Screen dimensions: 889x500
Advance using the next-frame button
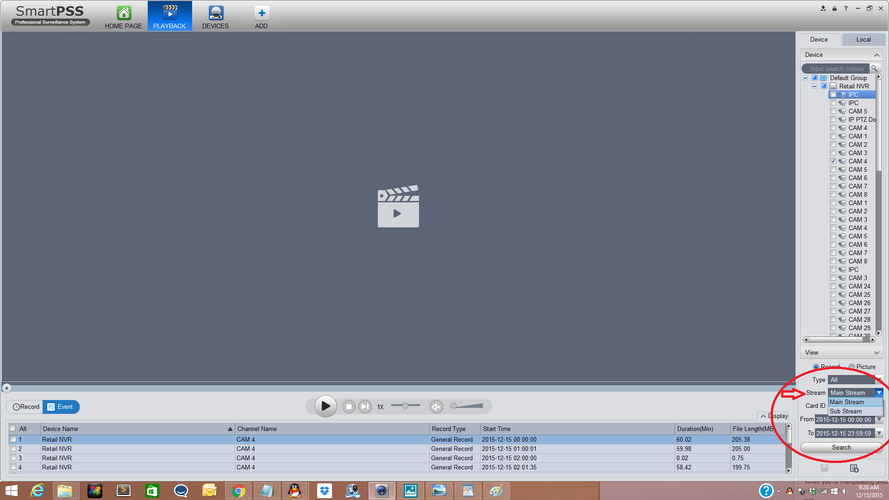coord(365,406)
